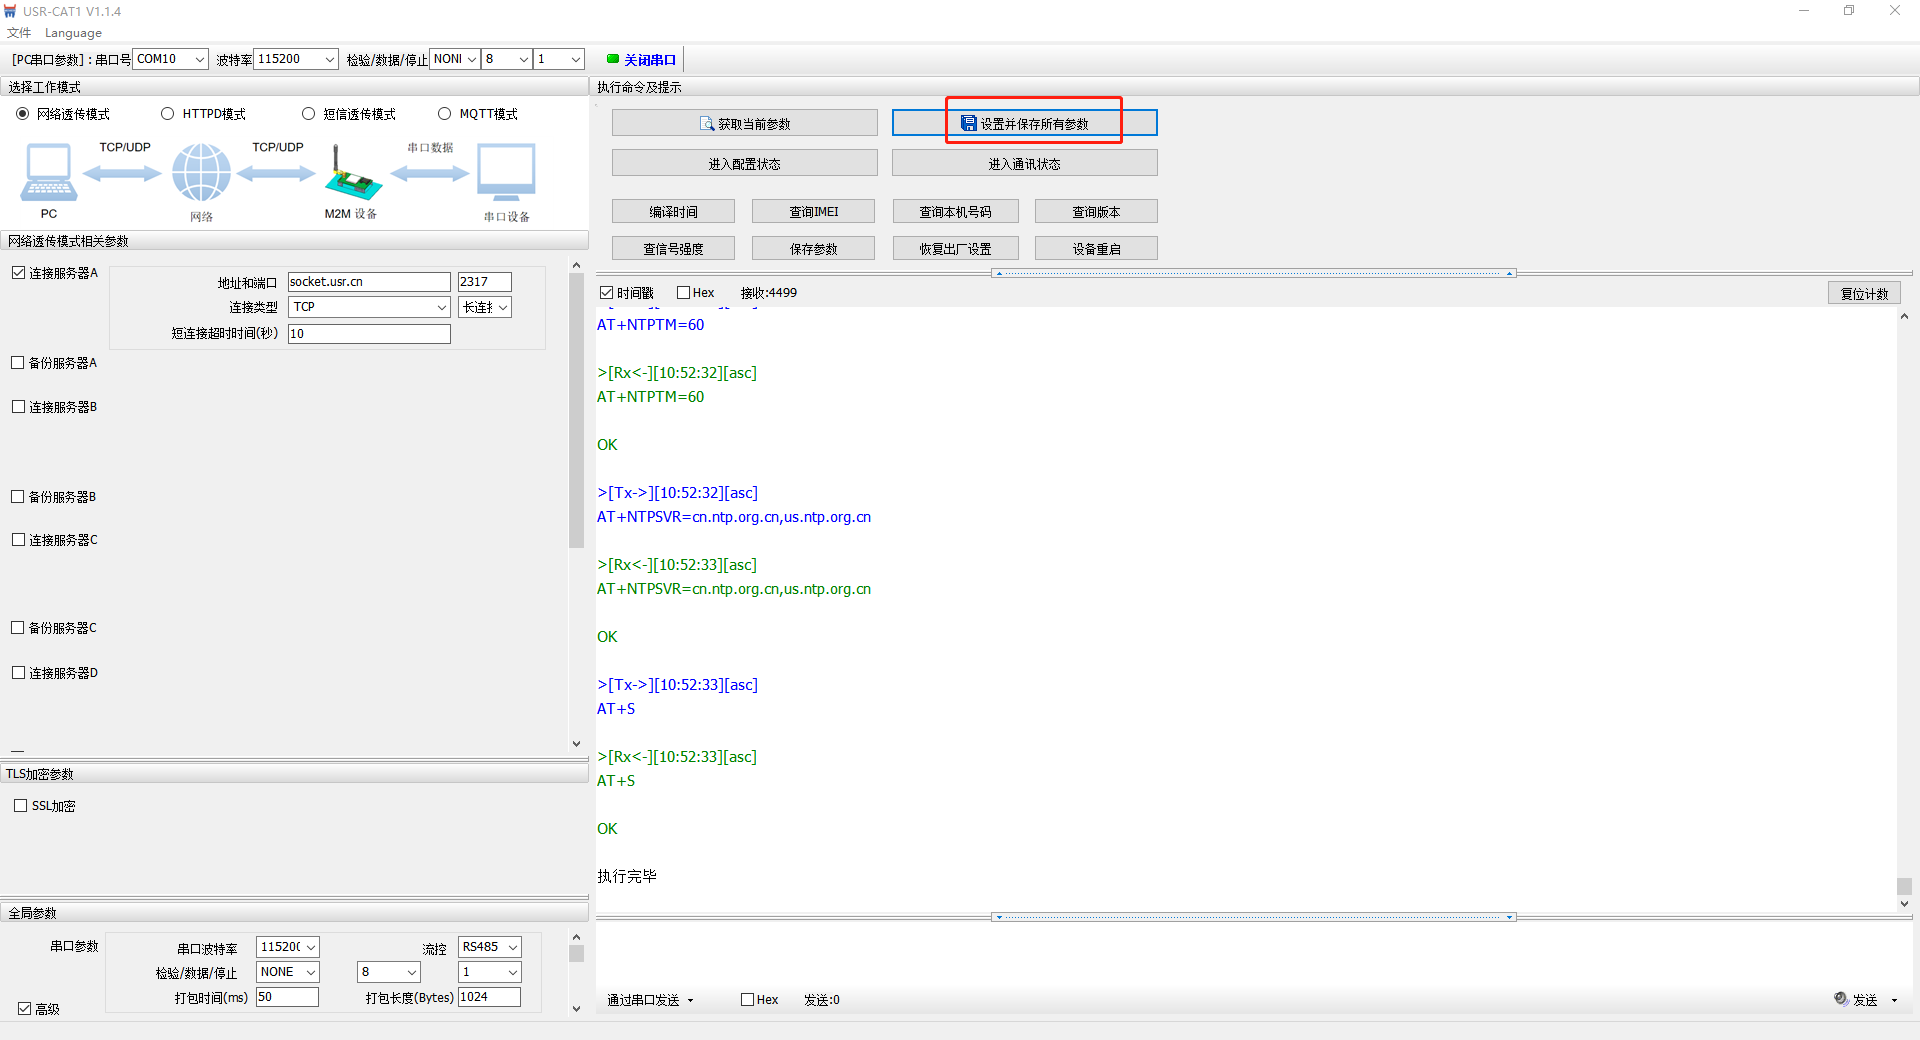This screenshot has width=1920, height=1040.
Task: Select the HTTPD mode radio button
Action: click(x=168, y=114)
